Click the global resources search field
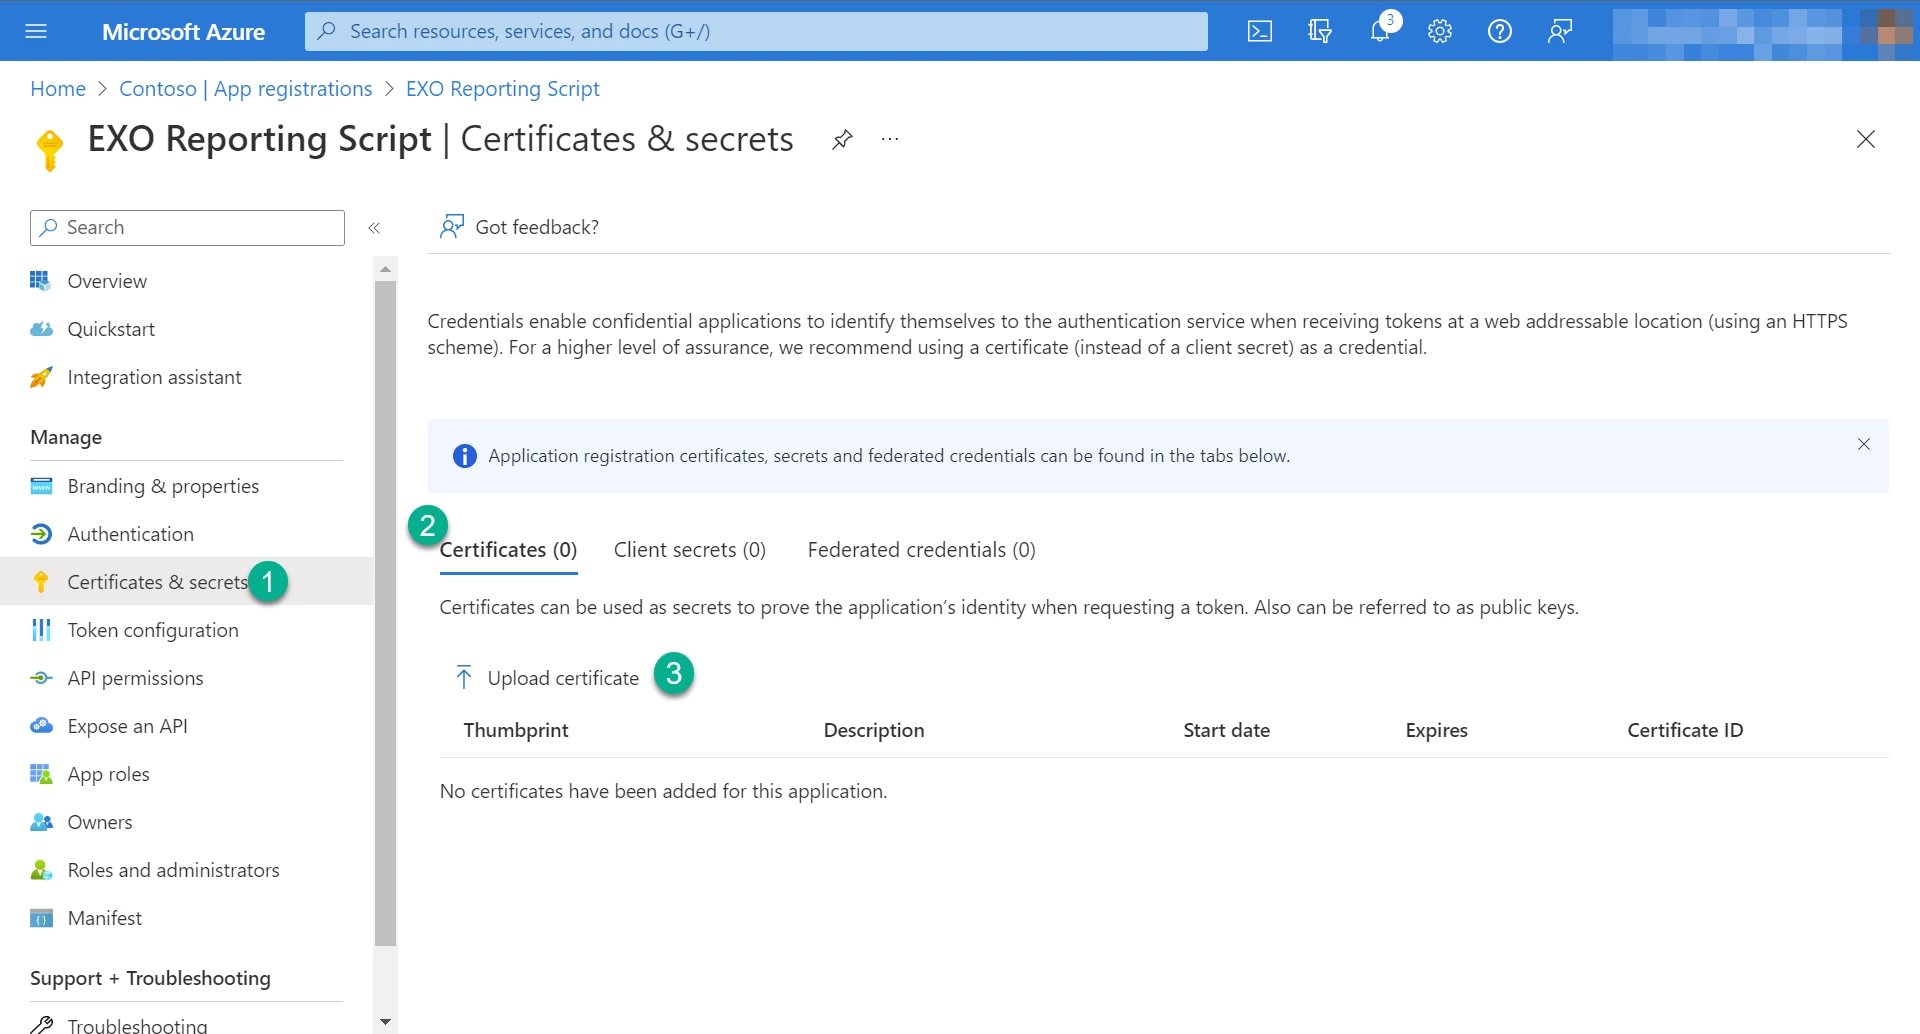The height and width of the screenshot is (1034, 1920). [755, 31]
